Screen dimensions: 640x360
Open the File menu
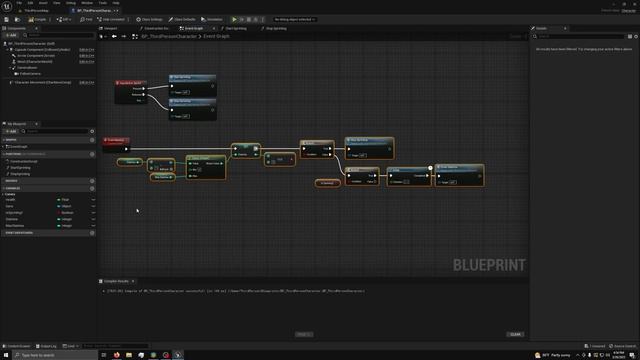(19, 3)
